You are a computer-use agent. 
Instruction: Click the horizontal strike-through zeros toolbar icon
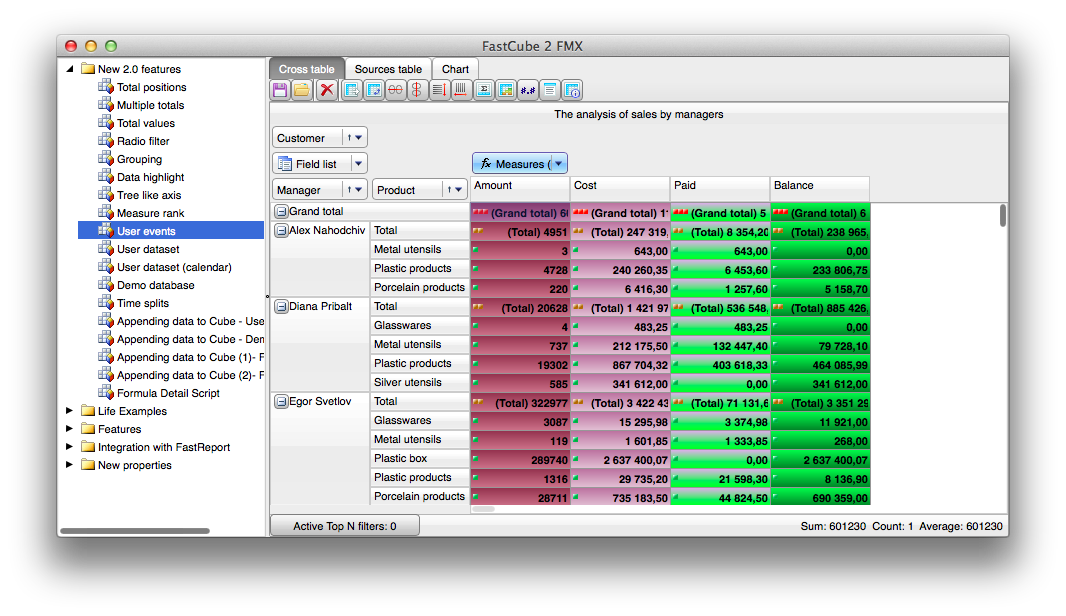395,90
